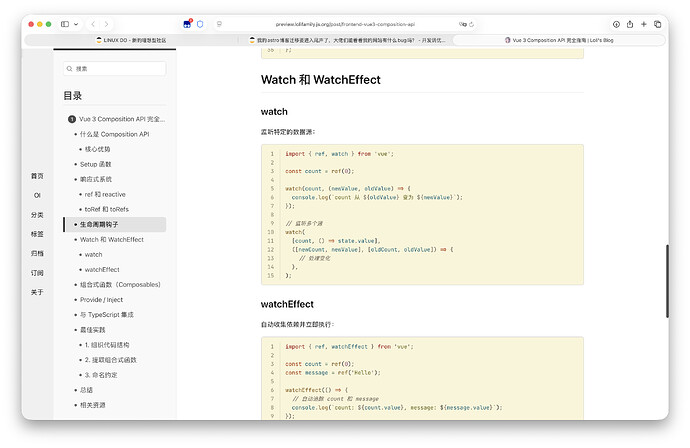690x448 pixels.
Task: Open 分类 in the left navigation
Action: click(37, 215)
